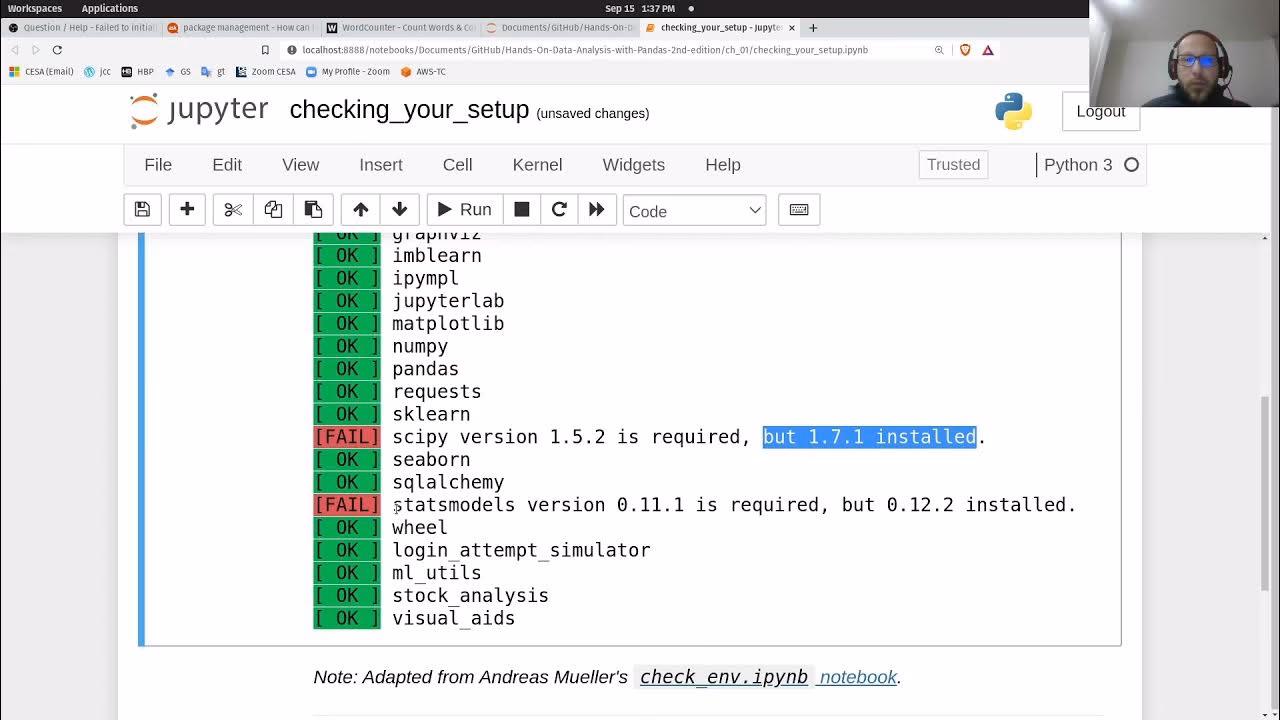Viewport: 1280px width, 720px height.
Task: Open the Code cell type dropdown
Action: (694, 210)
